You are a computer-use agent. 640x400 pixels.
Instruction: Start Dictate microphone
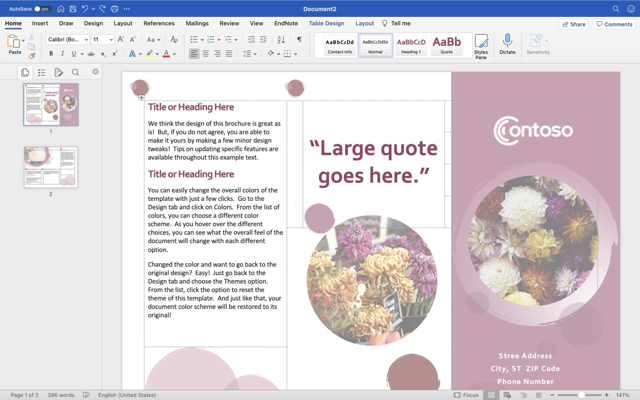[x=507, y=44]
